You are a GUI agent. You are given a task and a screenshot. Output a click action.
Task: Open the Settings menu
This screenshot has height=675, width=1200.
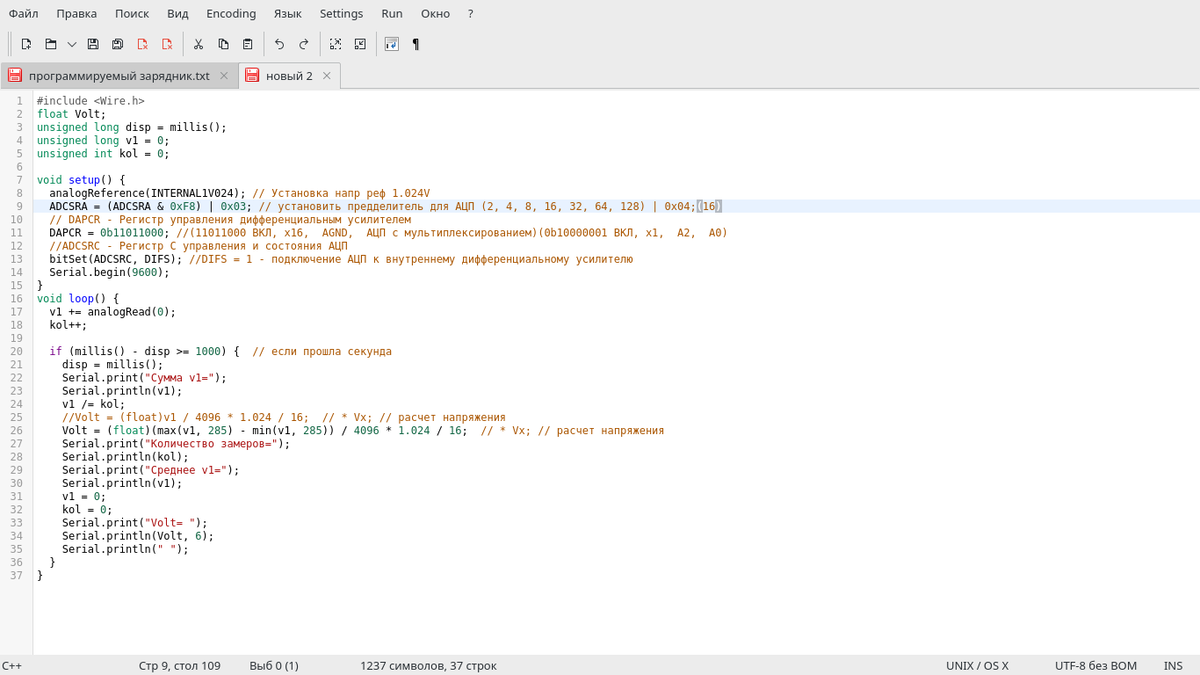(341, 13)
